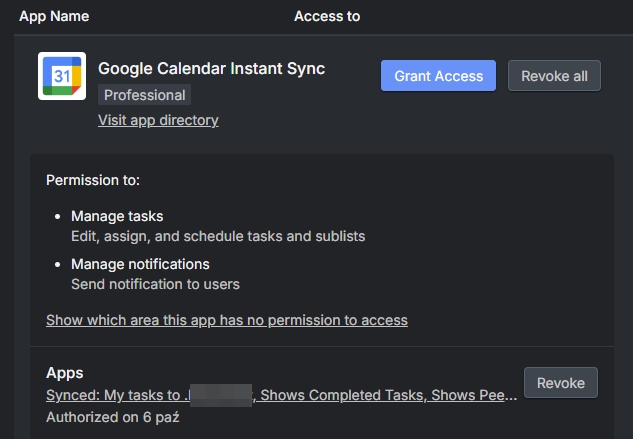Open the Visit app directory link
Screen dimensions: 633x439
pyautogui.click(x=158, y=120)
